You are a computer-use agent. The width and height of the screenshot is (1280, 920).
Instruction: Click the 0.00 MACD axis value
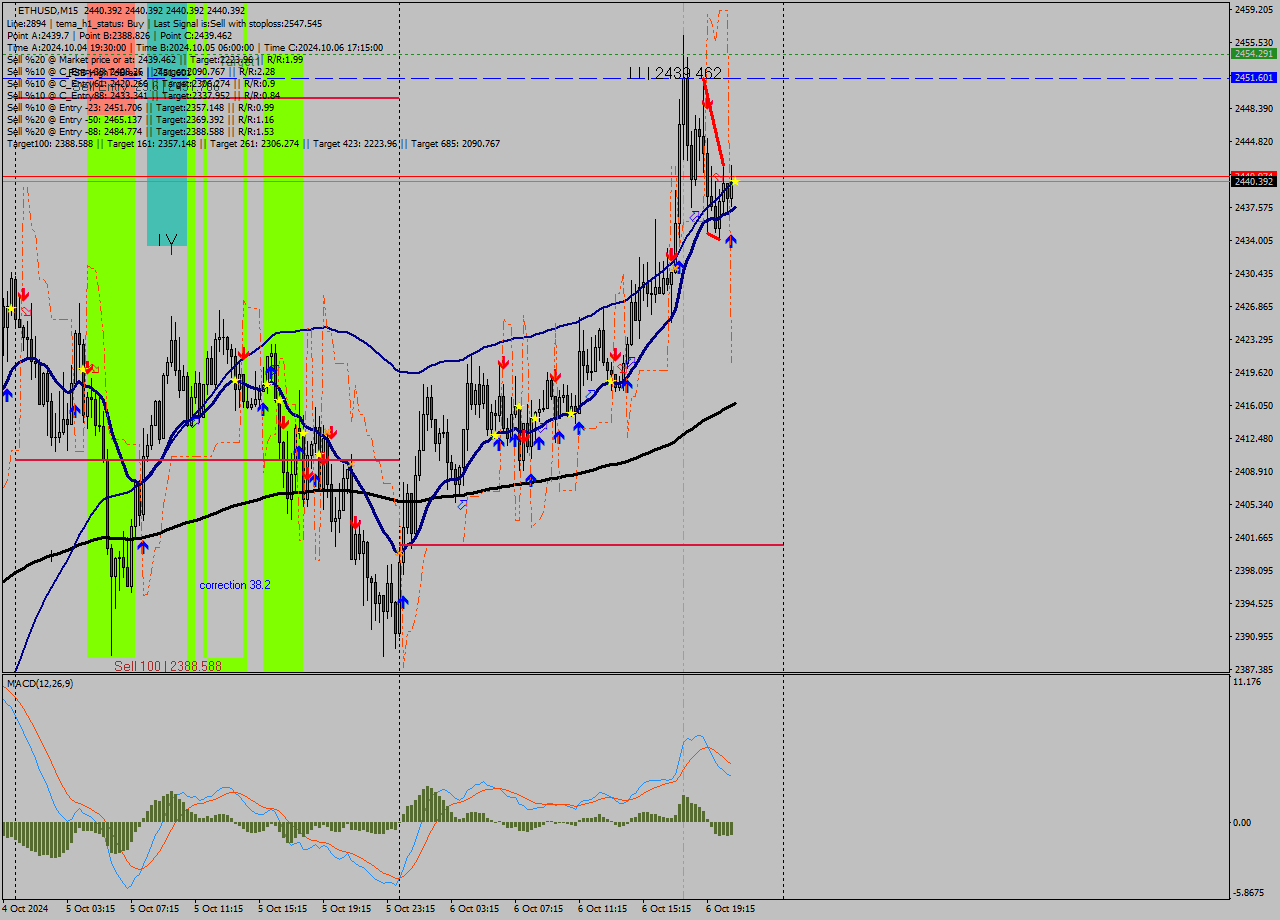pos(1244,822)
